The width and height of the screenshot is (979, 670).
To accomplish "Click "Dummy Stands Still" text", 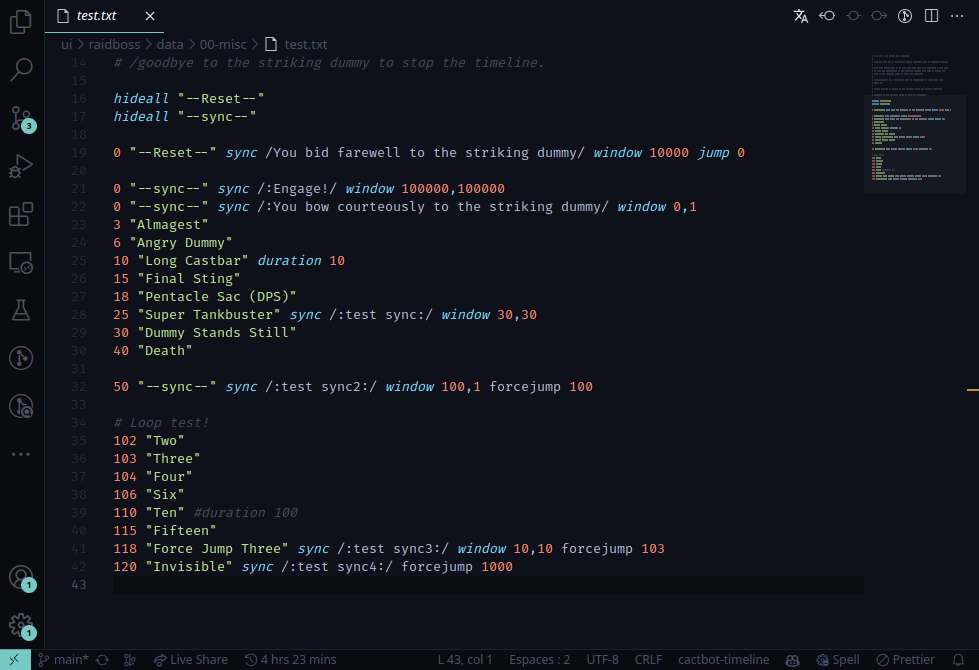I will (x=217, y=333).
